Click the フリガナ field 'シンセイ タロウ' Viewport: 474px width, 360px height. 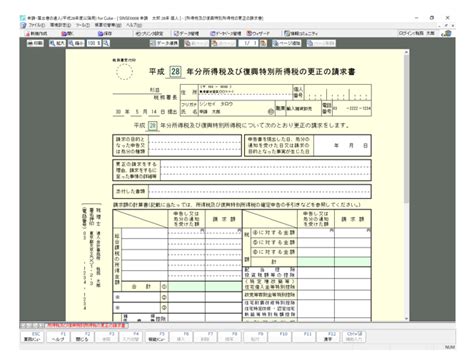pos(237,104)
